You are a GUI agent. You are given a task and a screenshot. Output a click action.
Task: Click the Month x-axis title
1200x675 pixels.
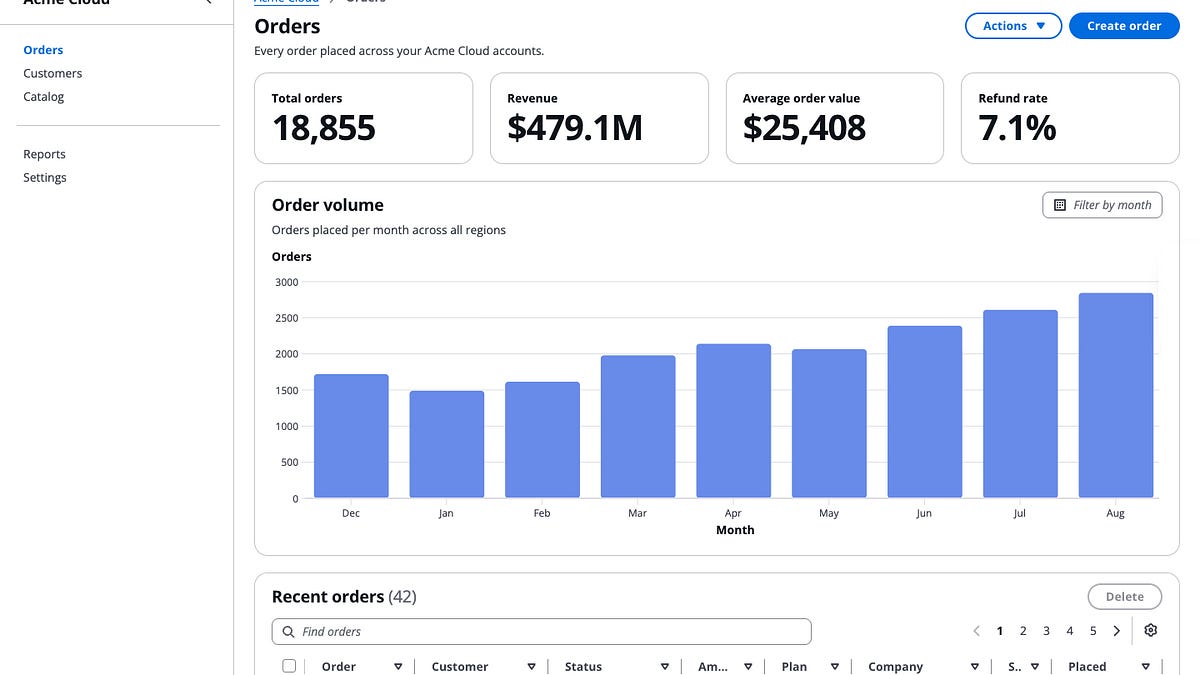735,530
